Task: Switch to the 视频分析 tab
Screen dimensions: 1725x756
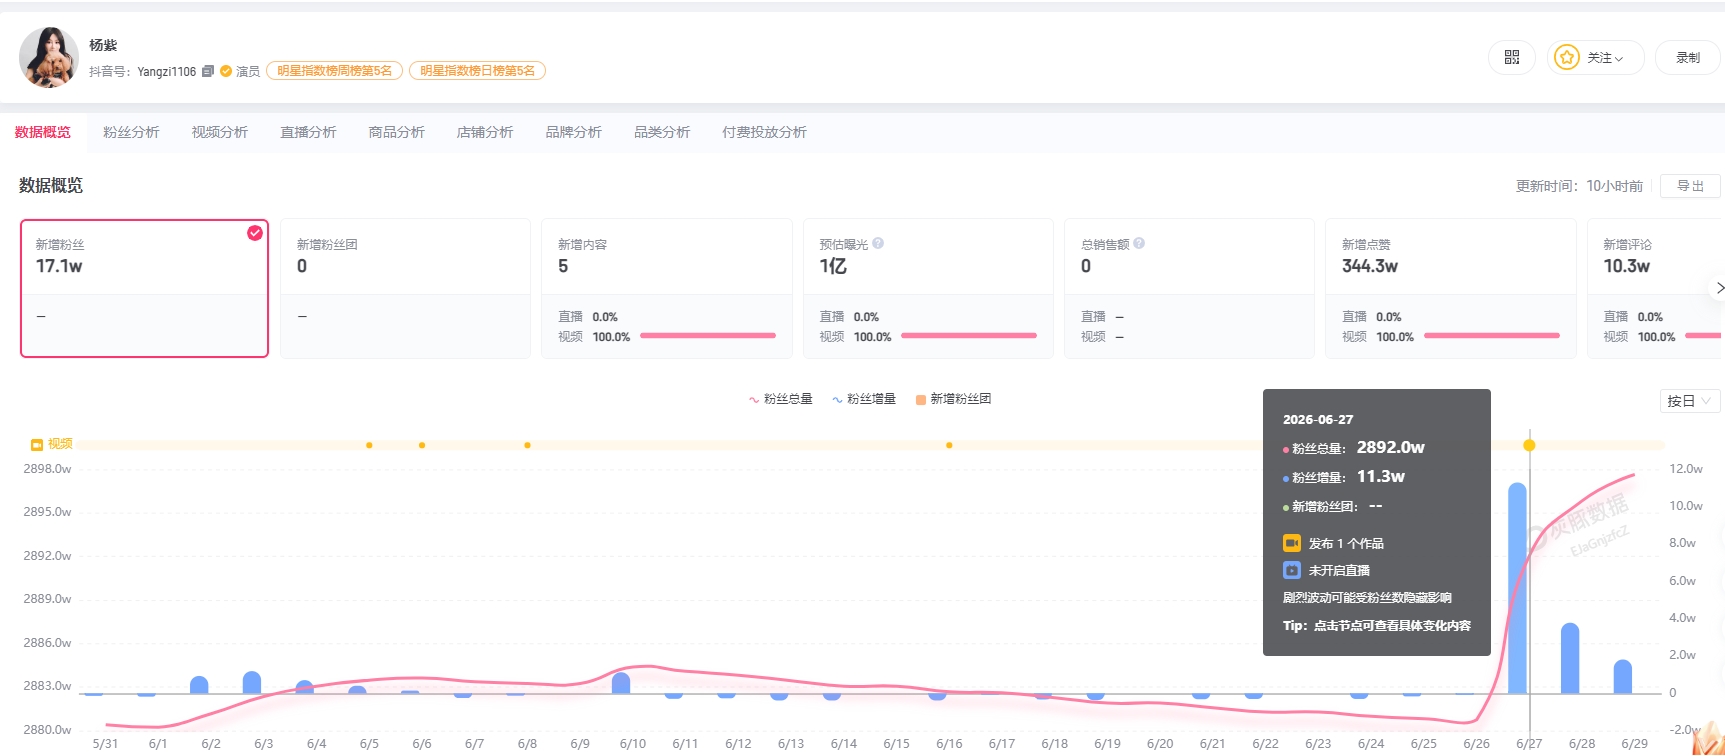Action: [220, 132]
